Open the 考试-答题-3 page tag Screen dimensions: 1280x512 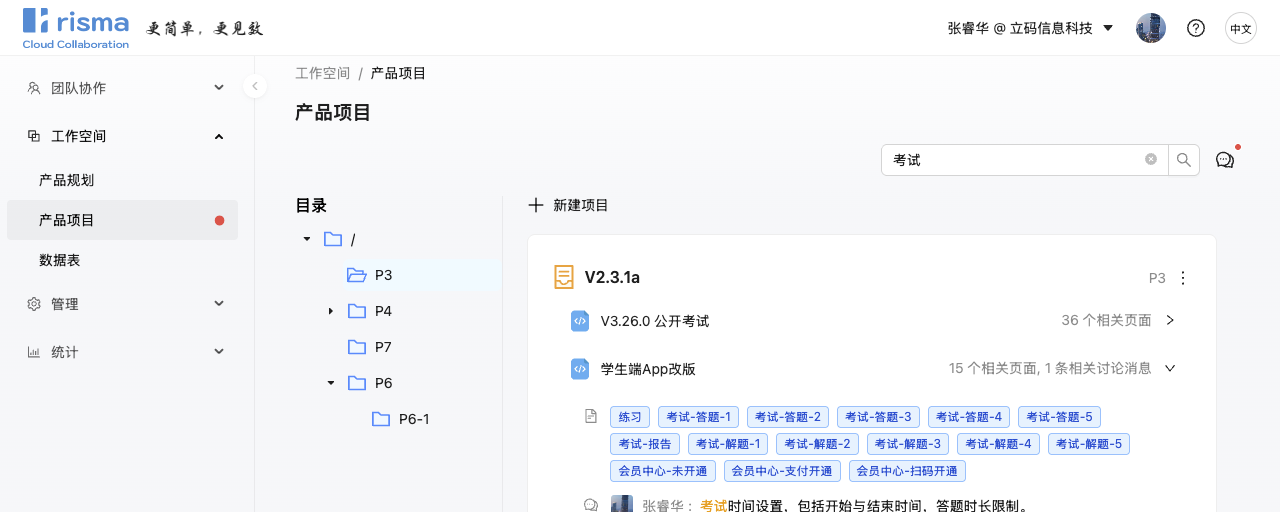878,417
